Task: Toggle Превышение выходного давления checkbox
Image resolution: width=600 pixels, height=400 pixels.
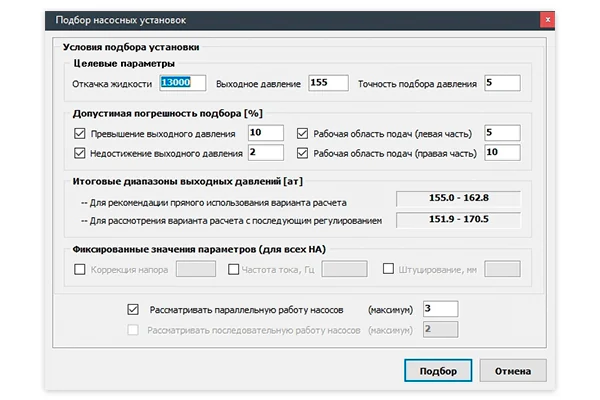Action: [80, 134]
